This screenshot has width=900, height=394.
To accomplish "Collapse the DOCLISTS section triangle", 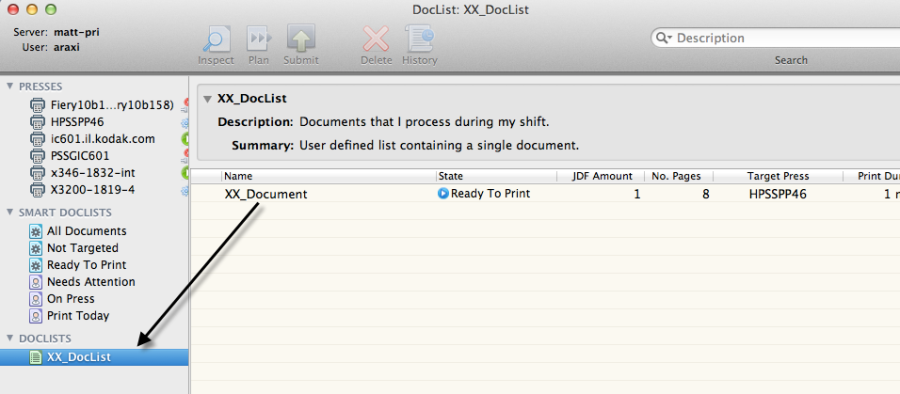I will pyautogui.click(x=10, y=338).
